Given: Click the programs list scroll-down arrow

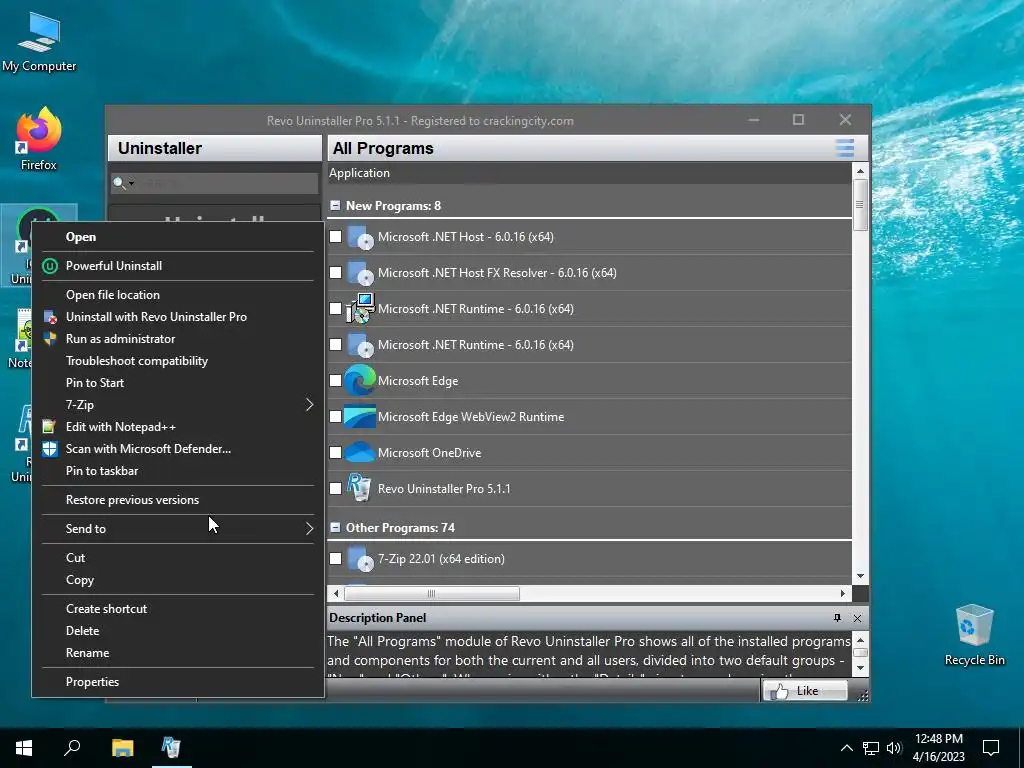Looking at the screenshot, I should coord(860,576).
